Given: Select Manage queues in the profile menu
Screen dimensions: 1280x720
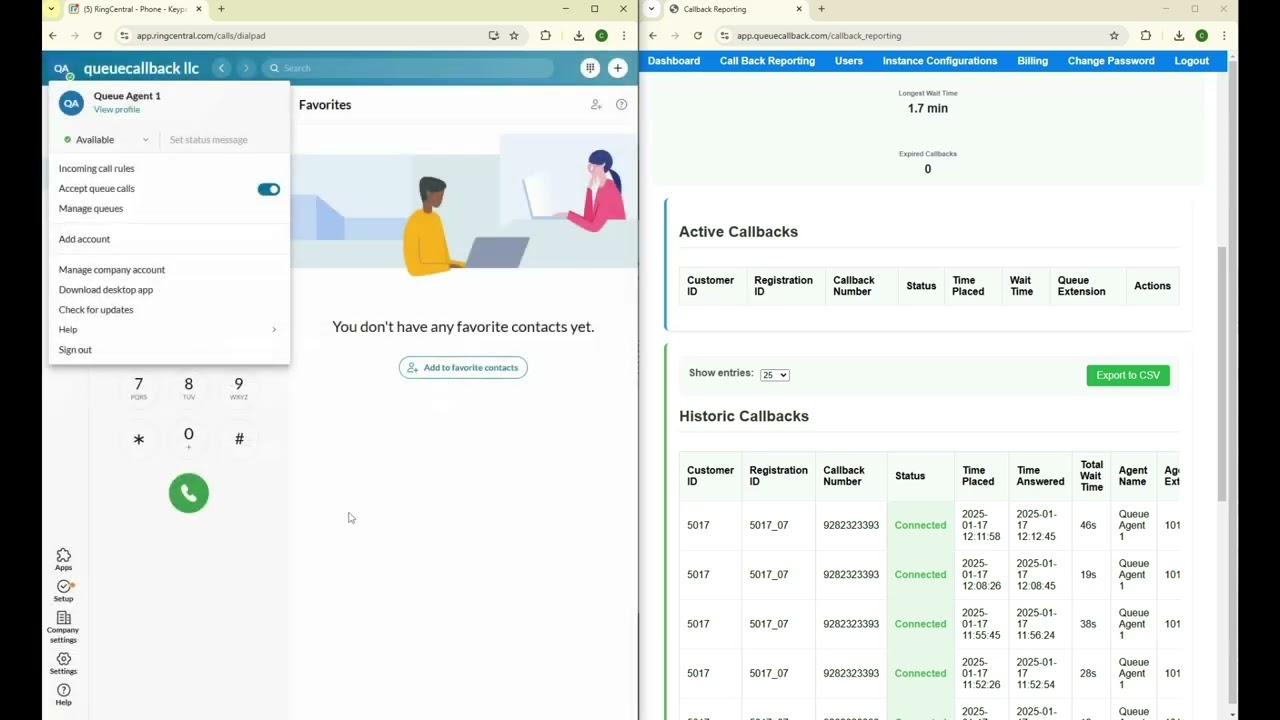Looking at the screenshot, I should coord(91,209).
